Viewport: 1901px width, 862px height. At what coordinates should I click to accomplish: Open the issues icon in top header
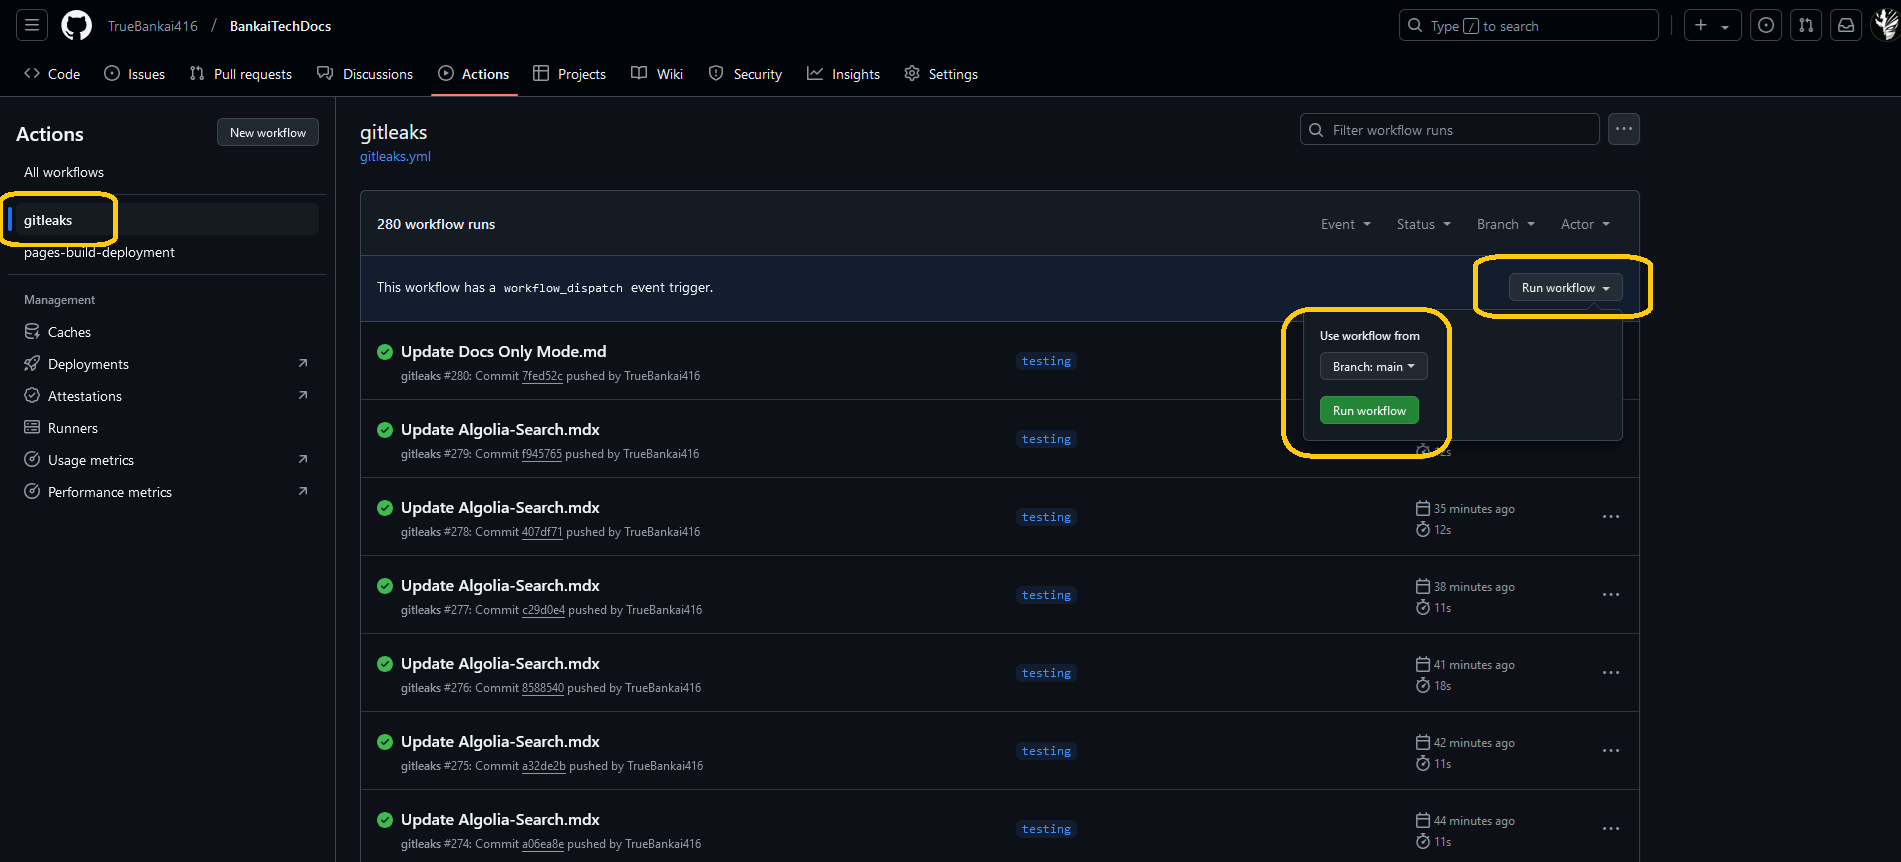click(1766, 26)
